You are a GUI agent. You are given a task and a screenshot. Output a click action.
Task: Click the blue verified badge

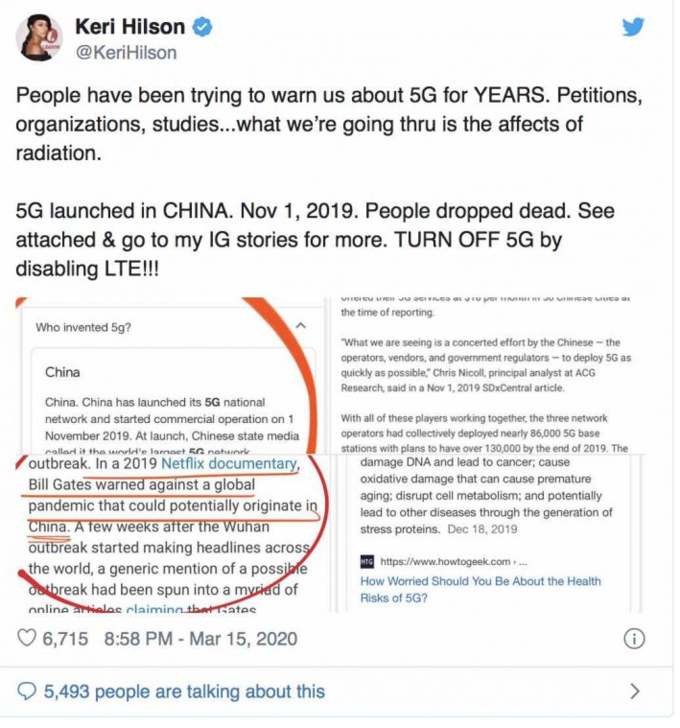coord(205,27)
